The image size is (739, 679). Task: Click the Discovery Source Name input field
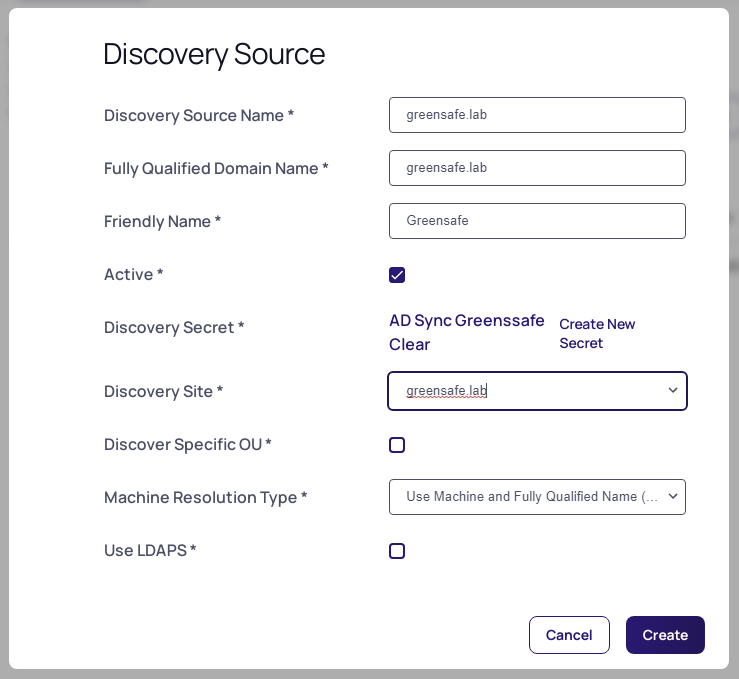click(537, 115)
